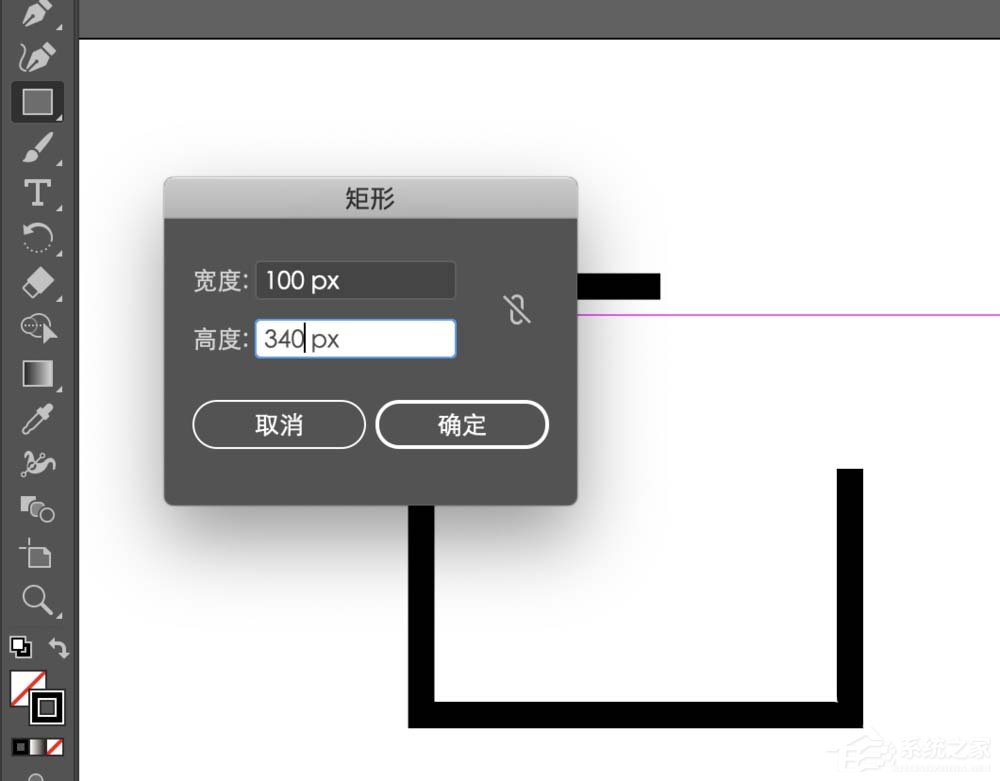Image resolution: width=1000 pixels, height=781 pixels.
Task: Toggle constrain width and height proportions
Action: pyautogui.click(x=517, y=309)
